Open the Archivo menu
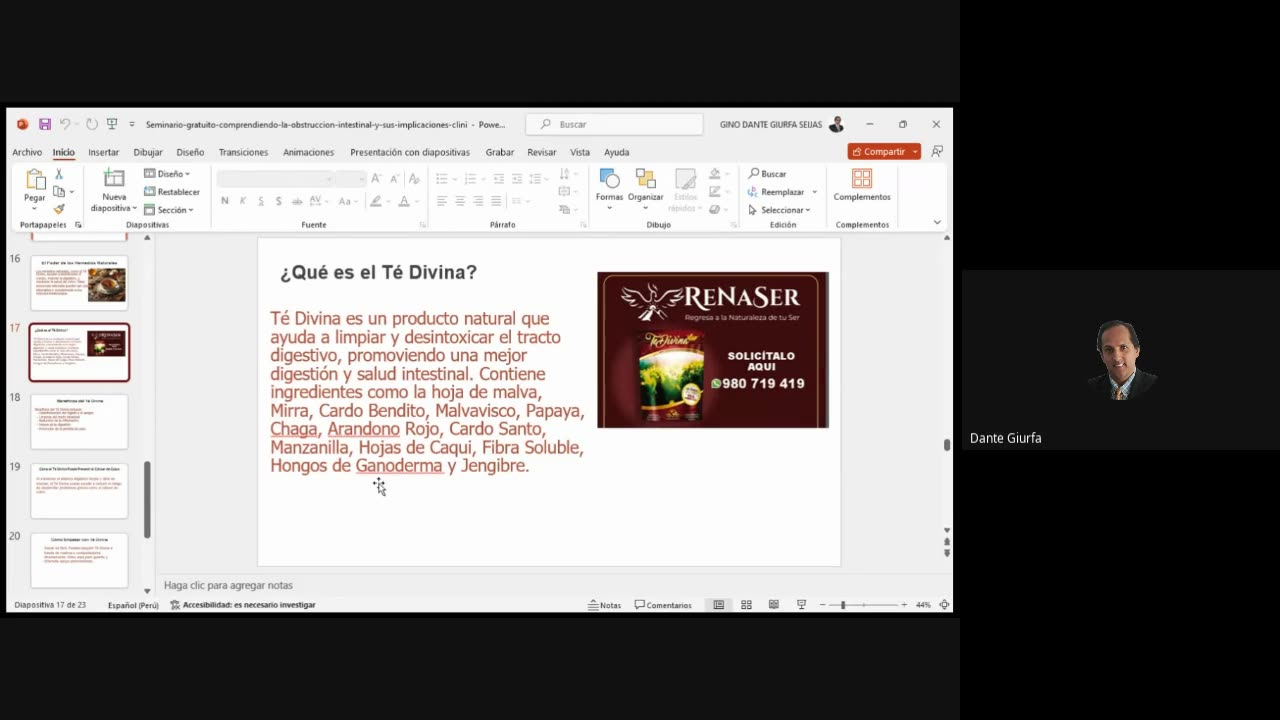Viewport: 1280px width, 720px height. (27, 152)
